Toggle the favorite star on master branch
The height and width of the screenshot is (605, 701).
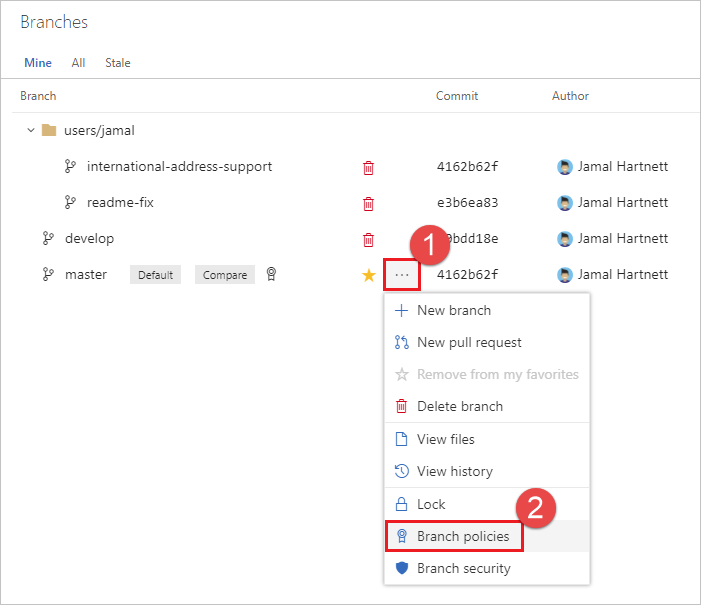[369, 275]
